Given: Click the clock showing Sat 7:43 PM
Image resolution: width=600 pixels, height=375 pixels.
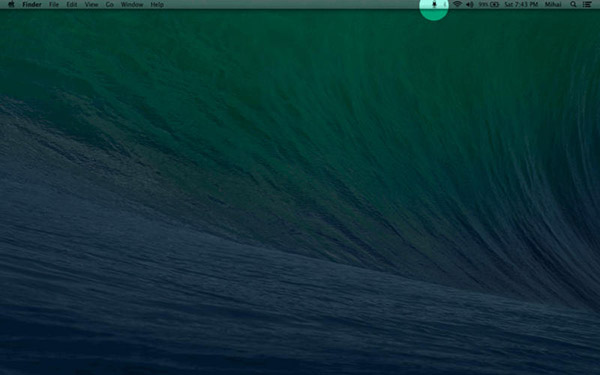Looking at the screenshot, I should [x=521, y=5].
